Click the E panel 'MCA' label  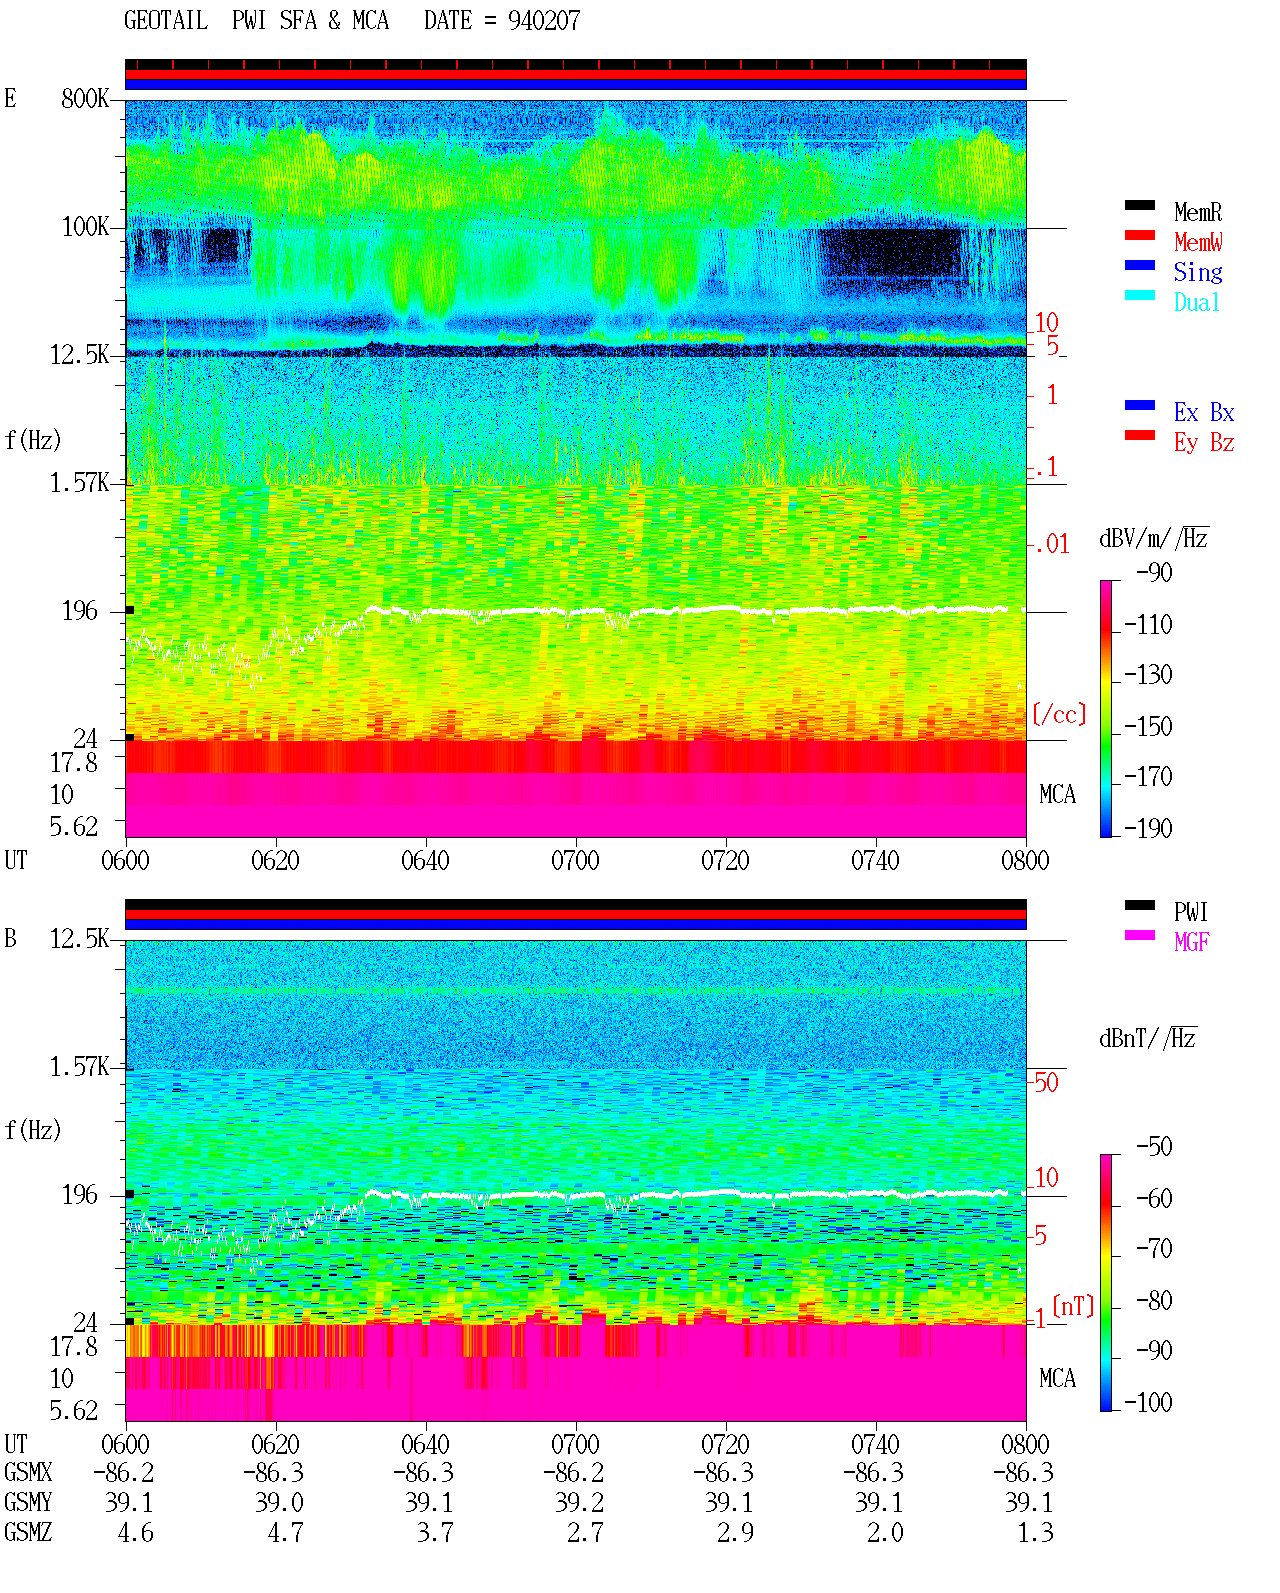point(1057,795)
